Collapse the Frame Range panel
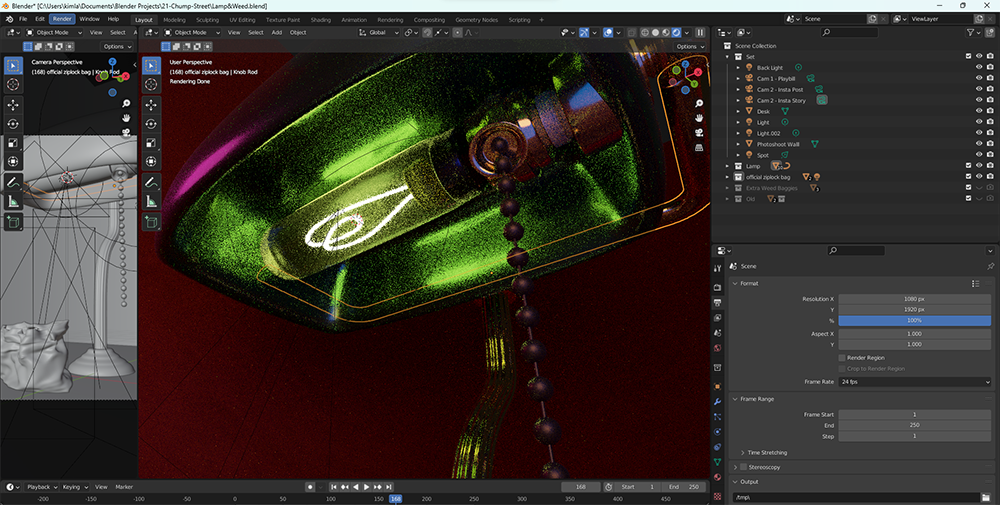The image size is (1000, 505). (735, 399)
